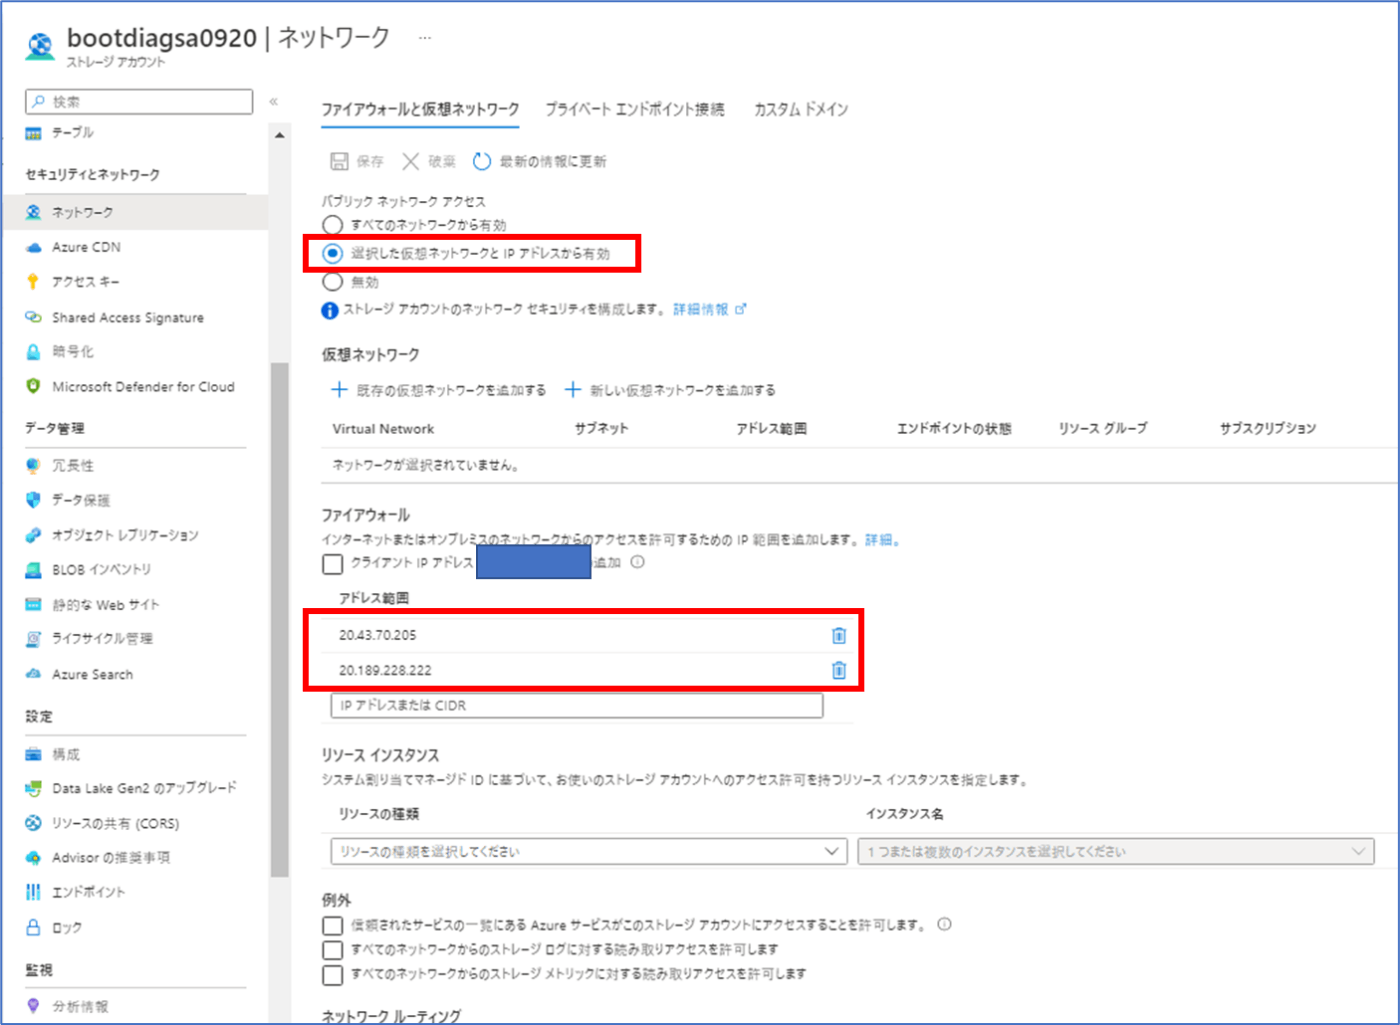Click the 分析情報 lightbulb icon
Image resolution: width=1400 pixels, height=1025 pixels.
tap(34, 1006)
